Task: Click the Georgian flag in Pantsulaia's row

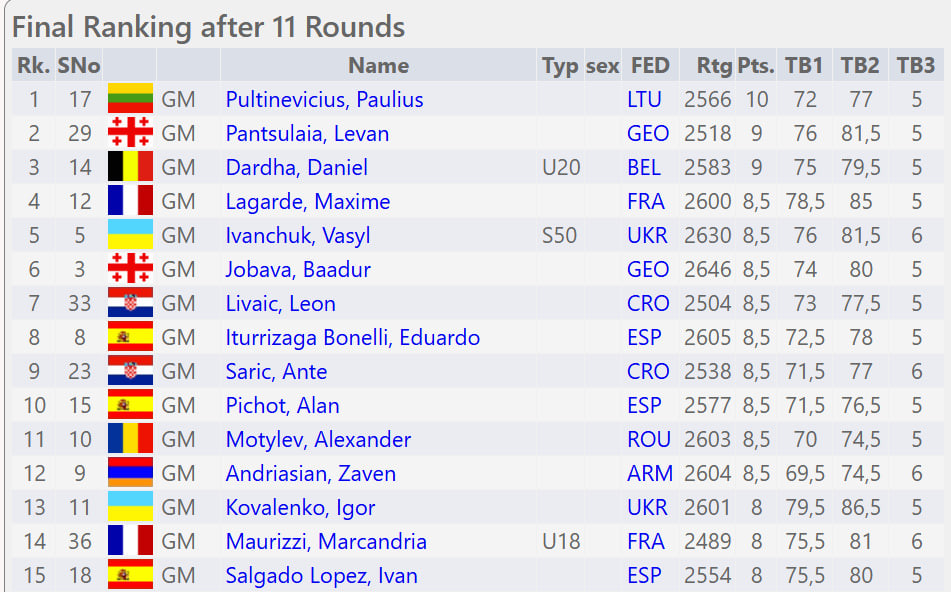Action: (x=130, y=133)
